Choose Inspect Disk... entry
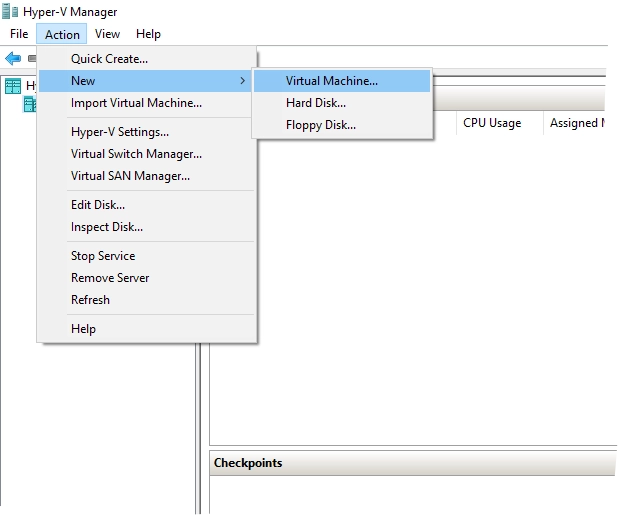The height and width of the screenshot is (516, 620). [x=146, y=227]
